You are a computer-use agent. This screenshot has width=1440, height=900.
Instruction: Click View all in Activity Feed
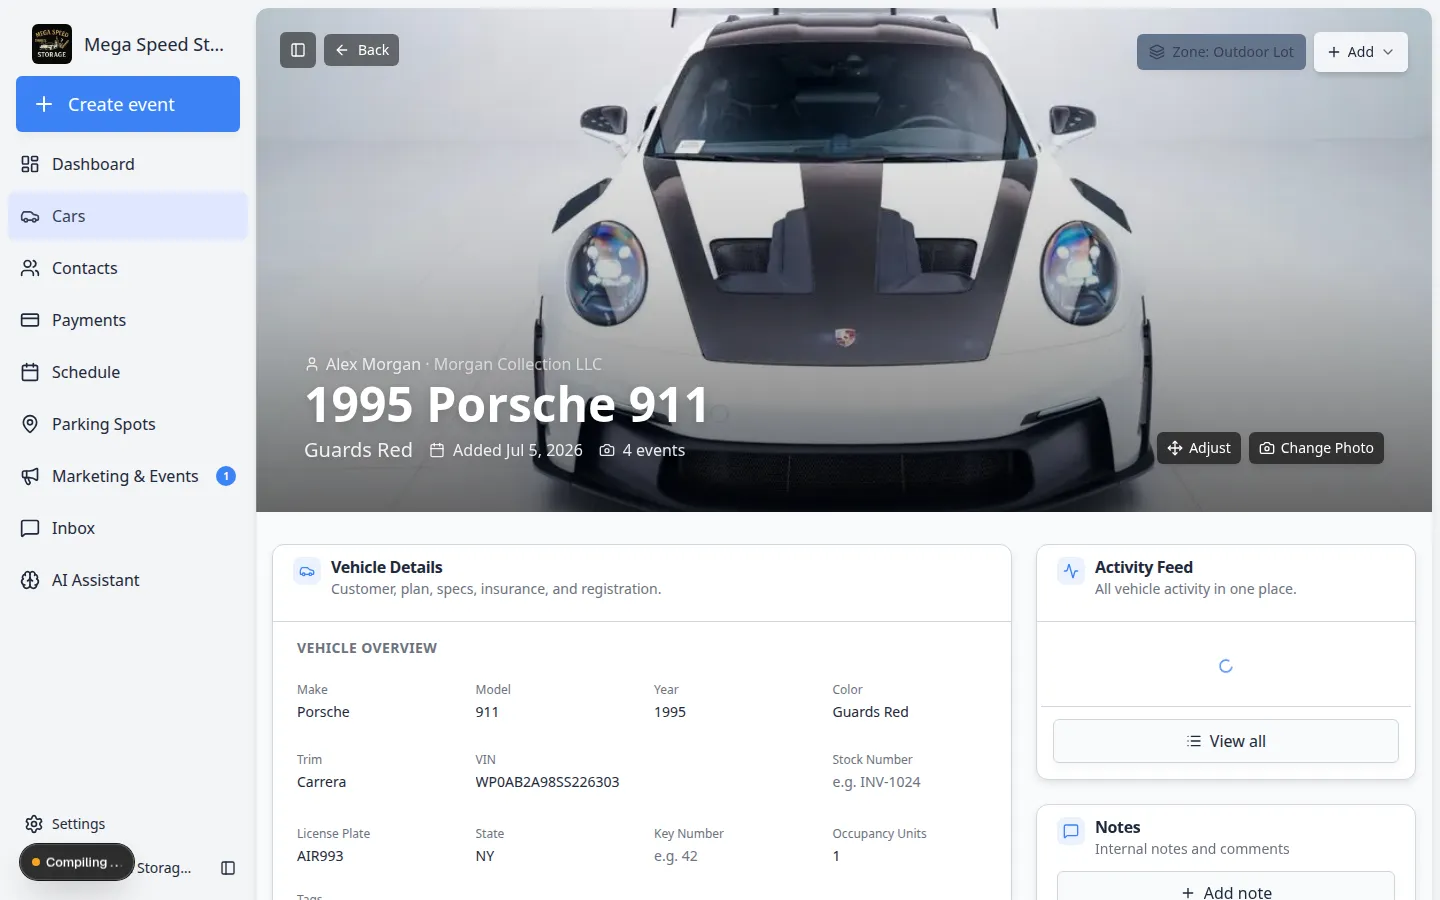[1226, 741]
